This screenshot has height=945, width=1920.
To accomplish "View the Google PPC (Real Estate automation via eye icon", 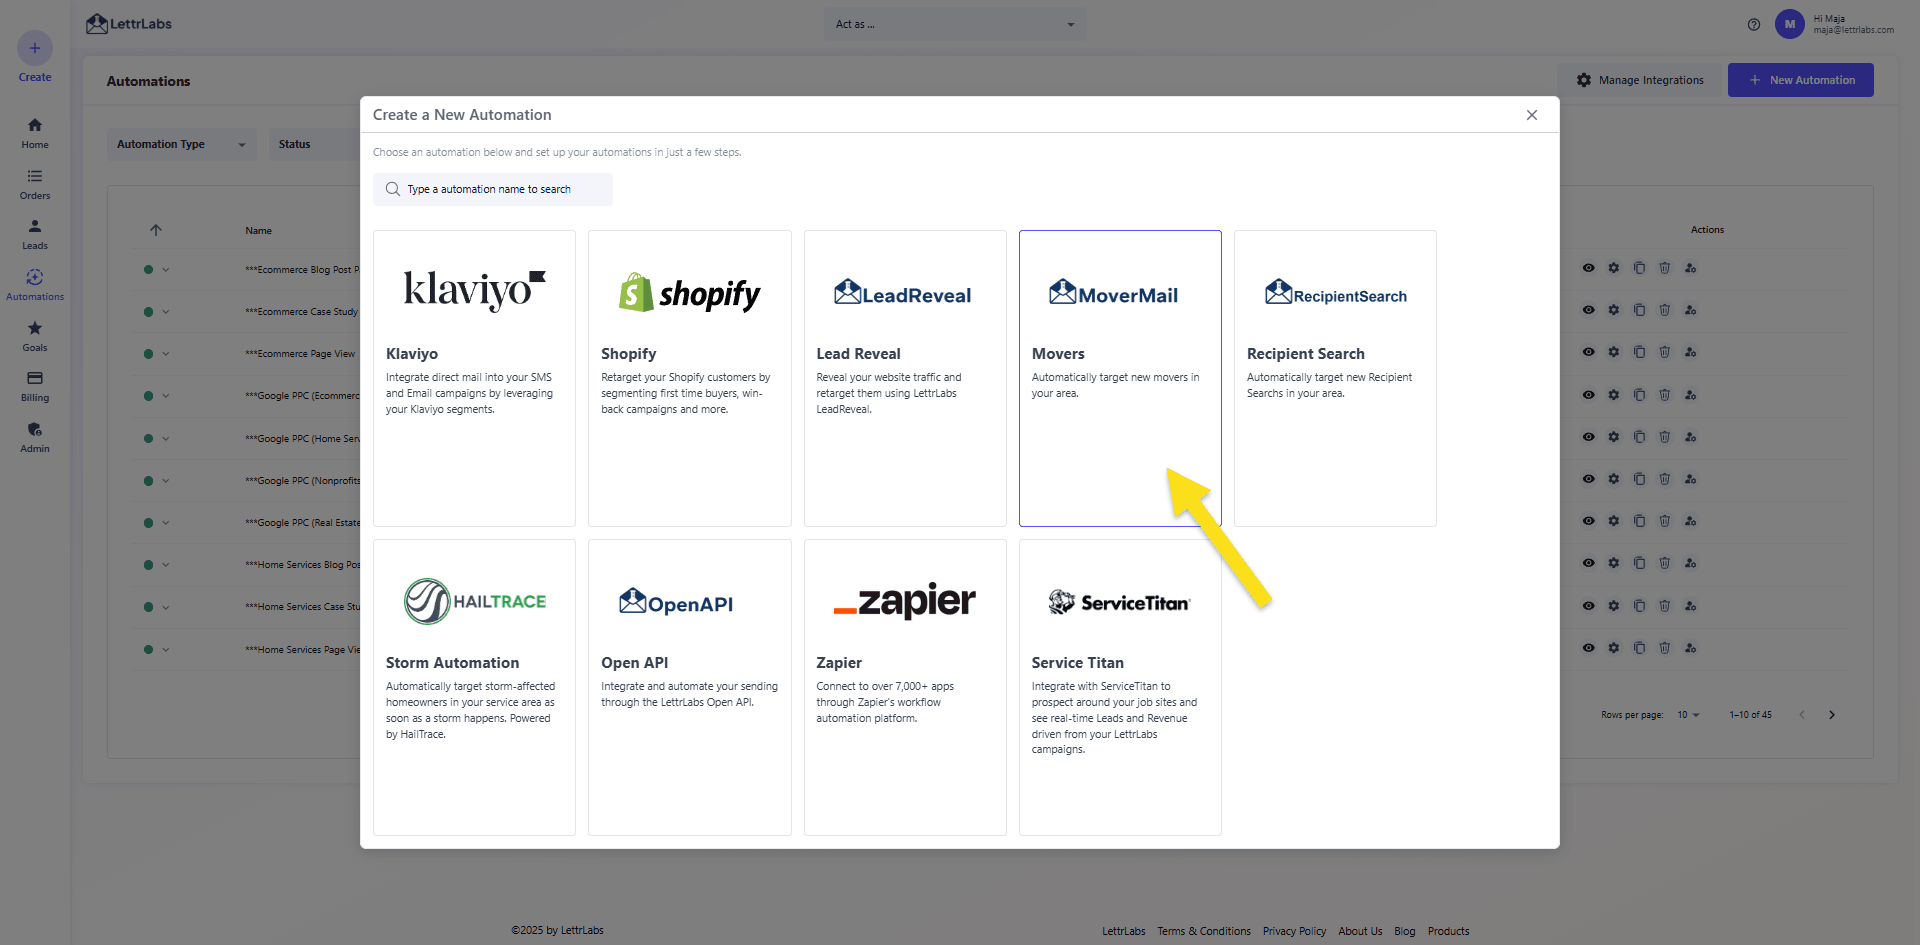I will coord(1588,521).
